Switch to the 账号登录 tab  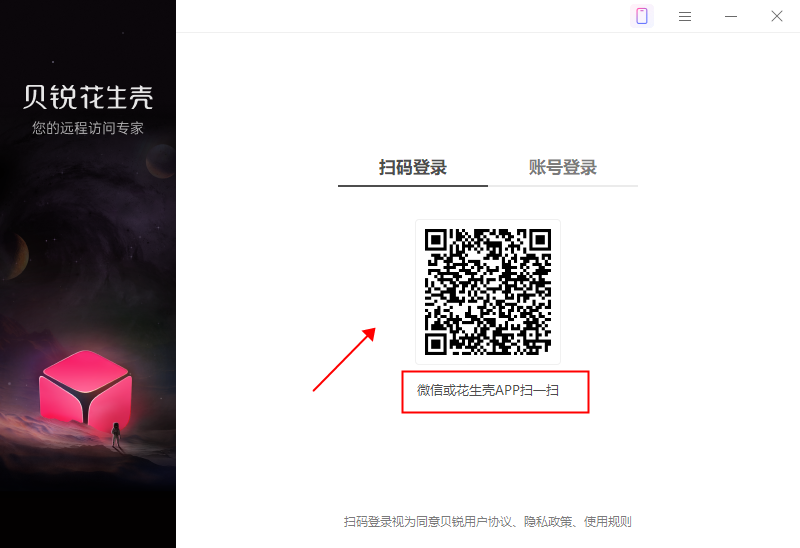point(563,167)
